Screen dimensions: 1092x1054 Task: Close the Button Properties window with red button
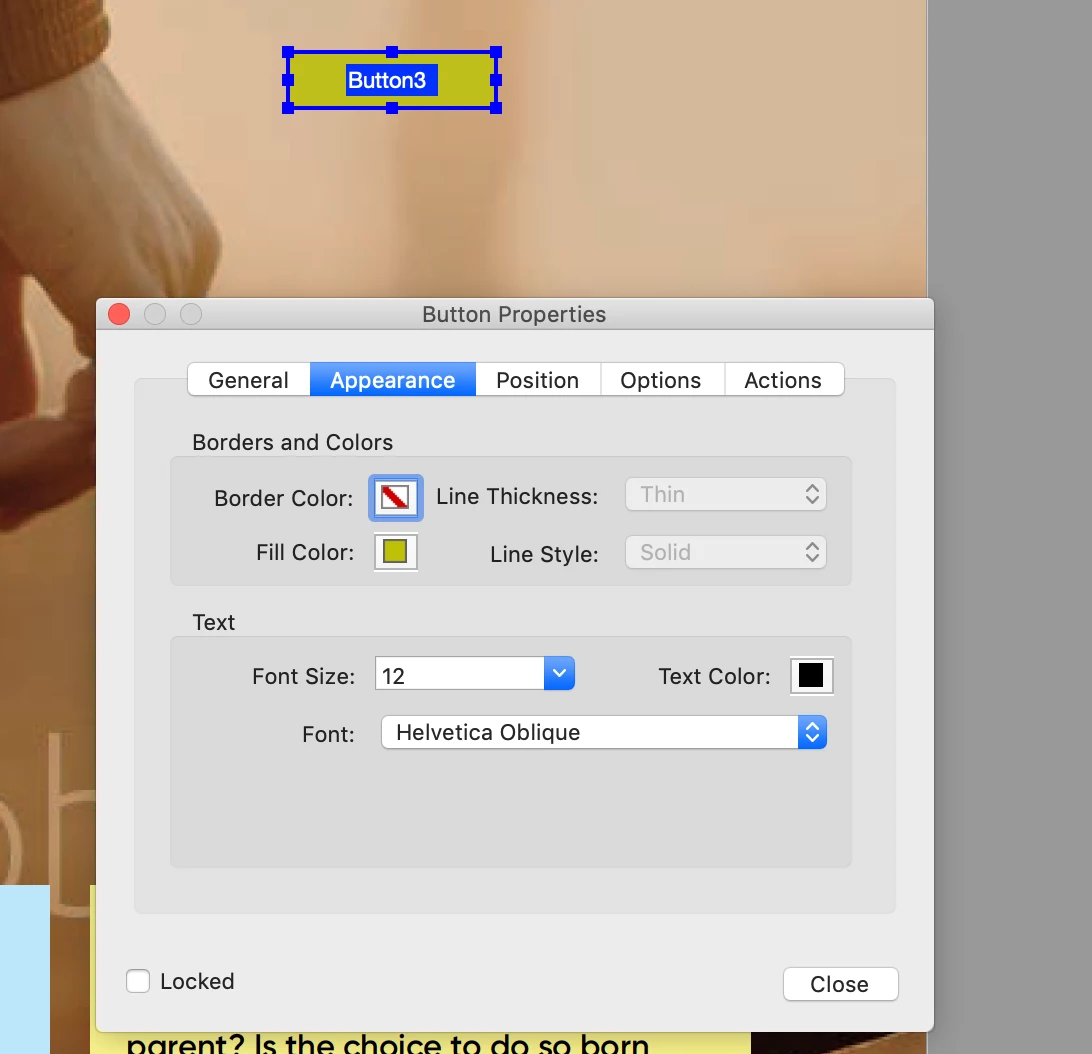119,314
